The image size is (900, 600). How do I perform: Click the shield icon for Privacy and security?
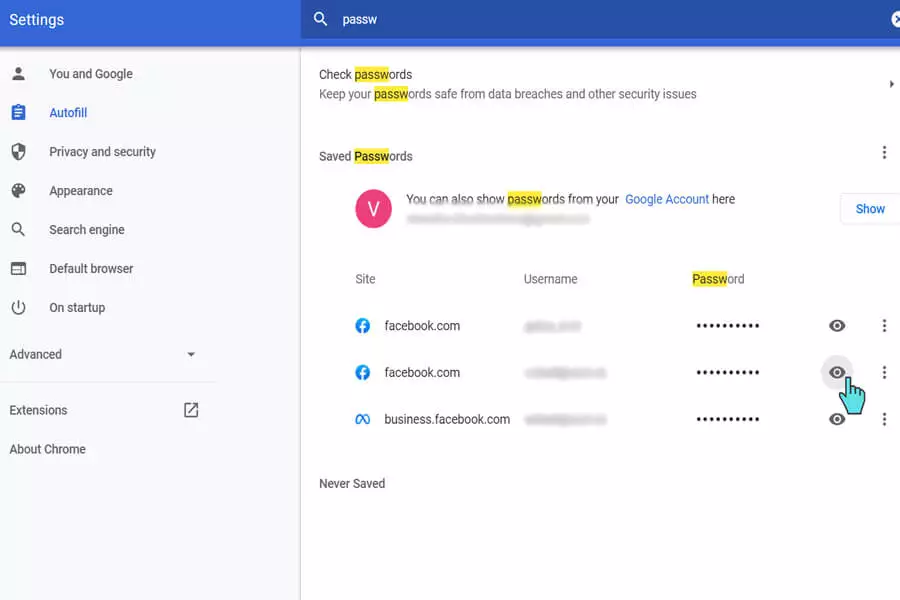(x=18, y=152)
